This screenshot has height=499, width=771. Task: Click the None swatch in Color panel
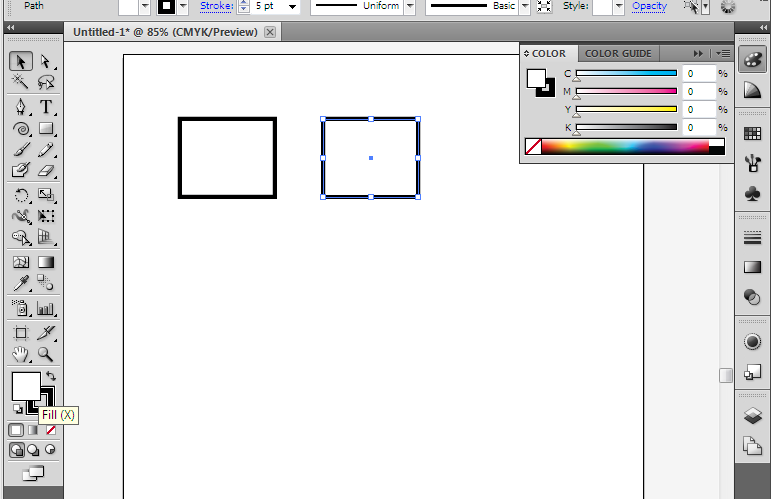click(x=533, y=147)
